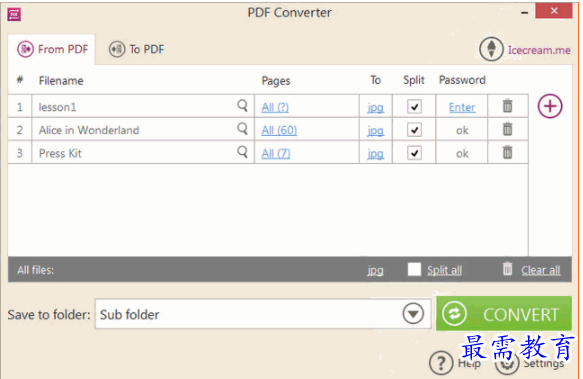Click password ok status for Alice in Wonderland
The width and height of the screenshot is (583, 379).
click(462, 131)
